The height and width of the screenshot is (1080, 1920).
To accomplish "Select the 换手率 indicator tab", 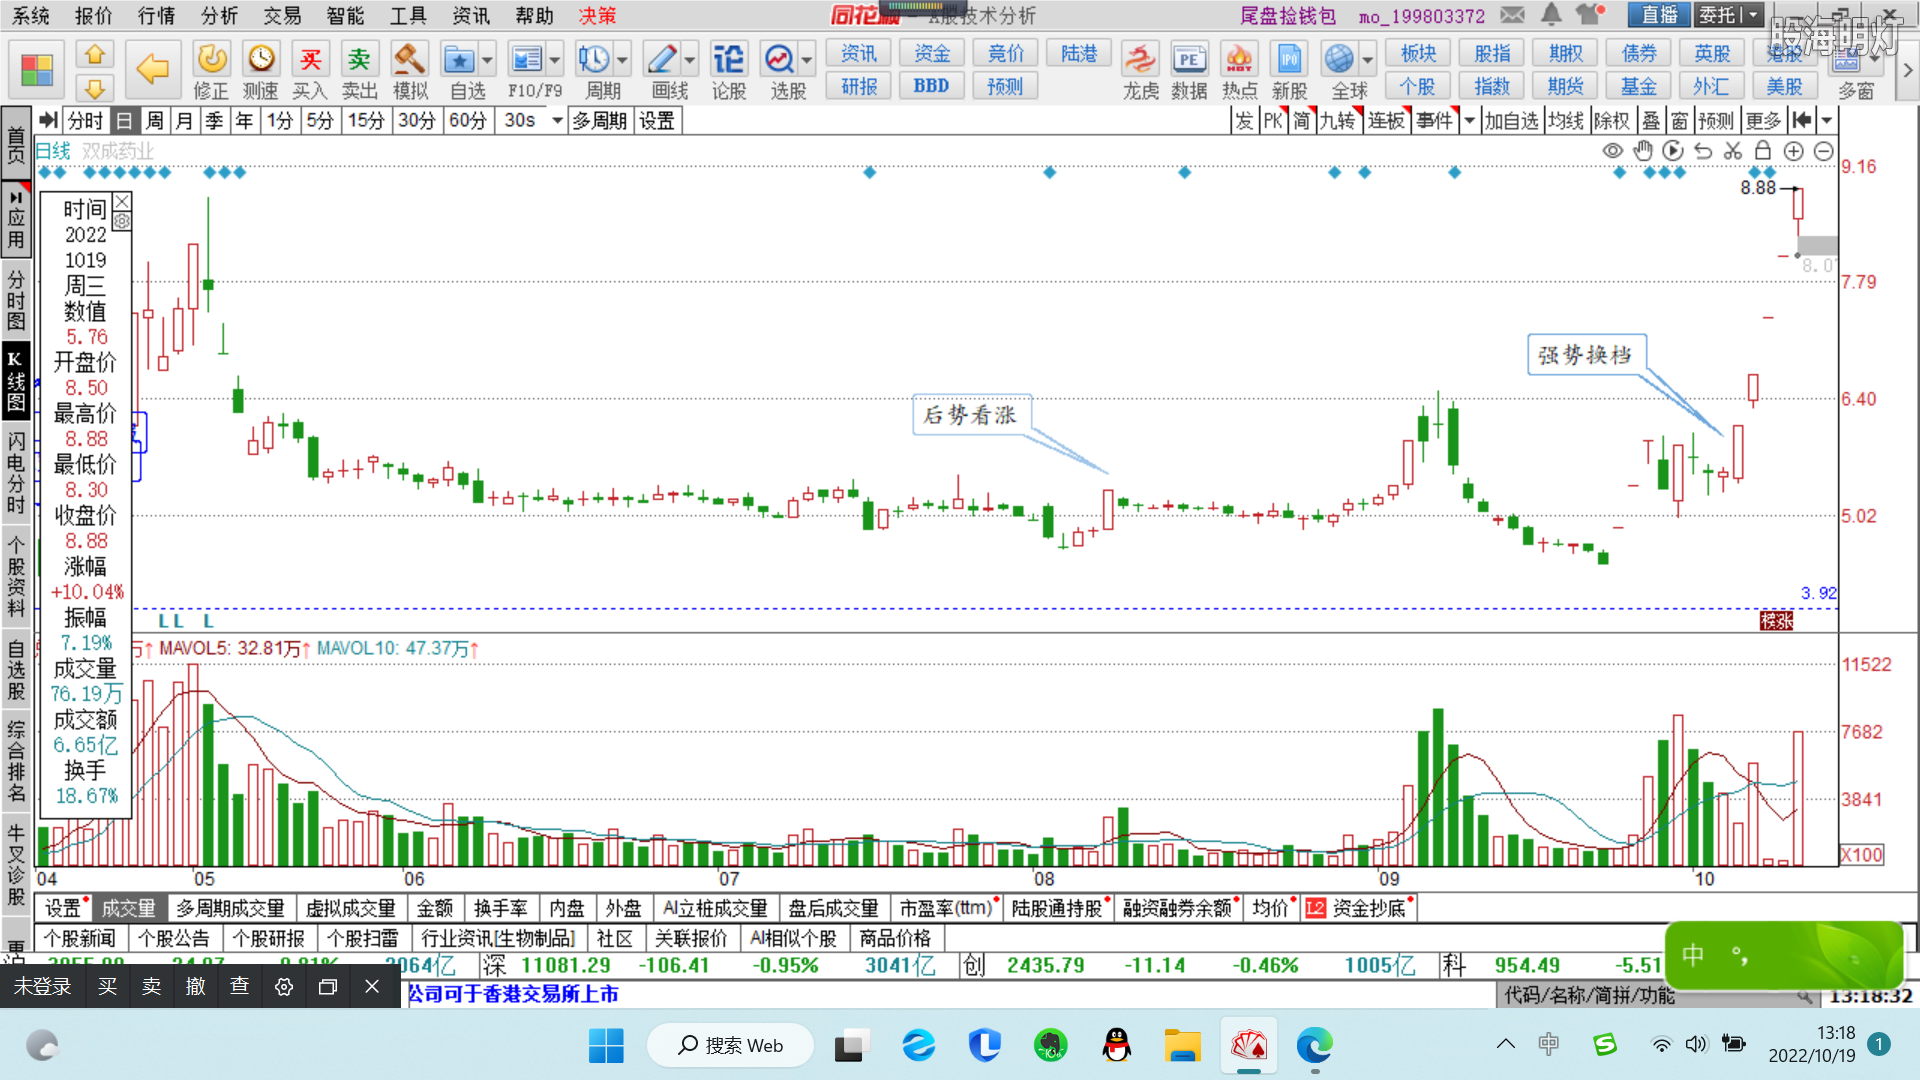I will 501,908.
